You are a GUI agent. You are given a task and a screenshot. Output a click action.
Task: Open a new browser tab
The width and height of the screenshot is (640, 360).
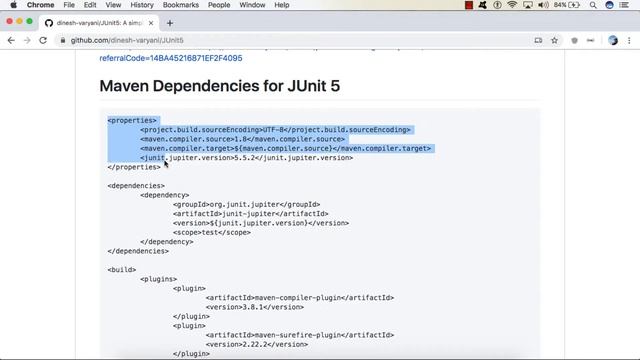point(170,23)
